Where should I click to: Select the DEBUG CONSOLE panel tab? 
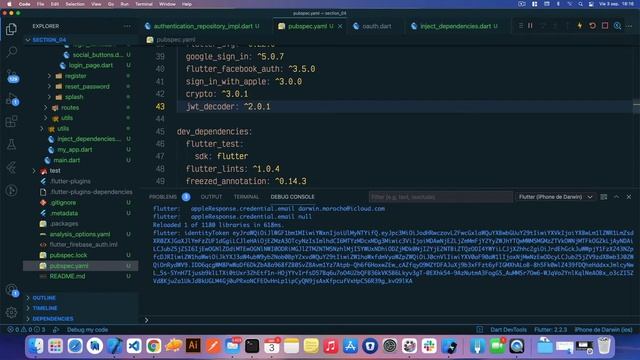pos(293,197)
